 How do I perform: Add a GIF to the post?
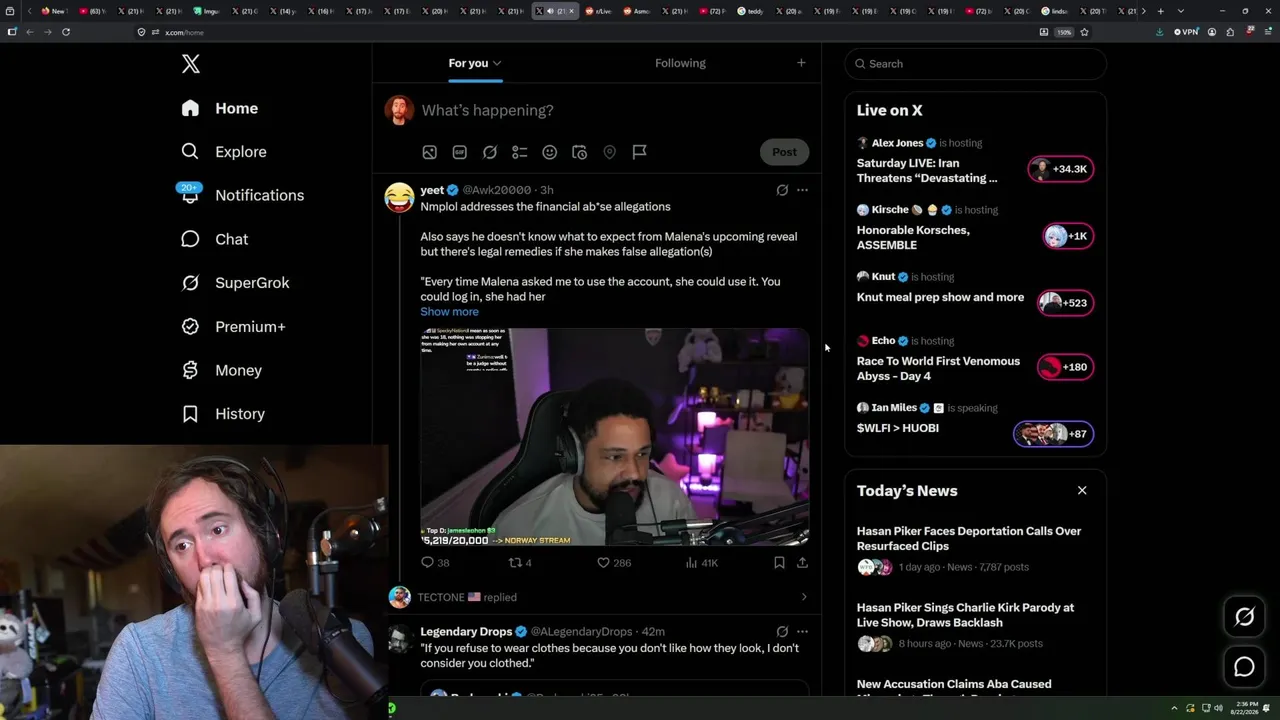459,152
